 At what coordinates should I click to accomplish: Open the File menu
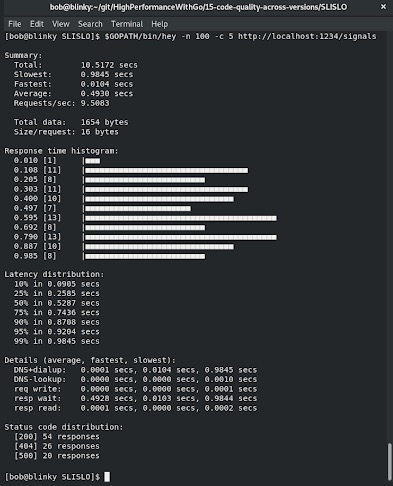click(14, 24)
